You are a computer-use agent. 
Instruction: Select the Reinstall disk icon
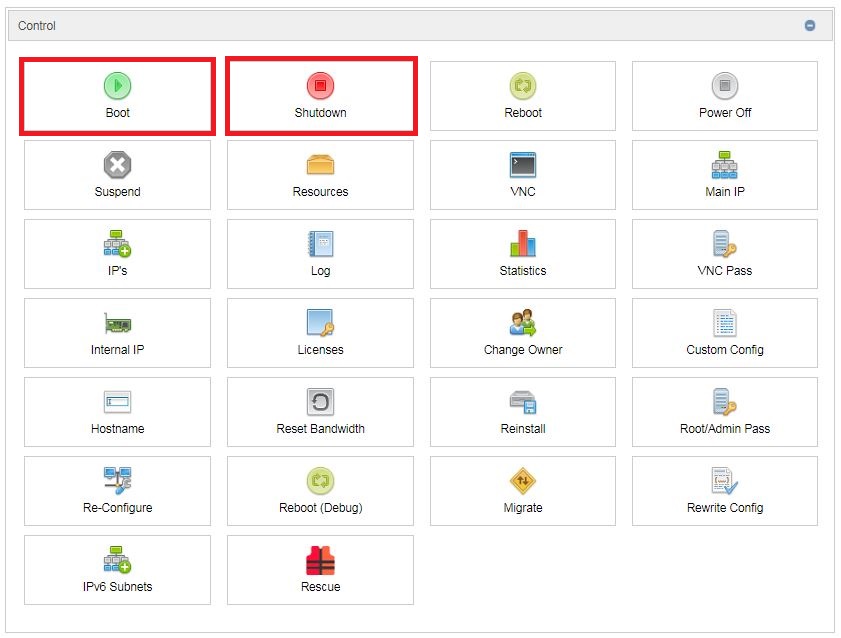click(x=523, y=402)
